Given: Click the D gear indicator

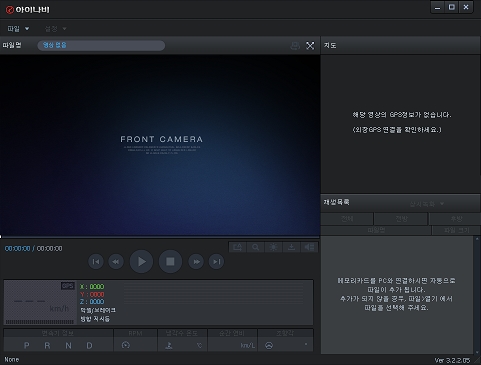Looking at the screenshot, I should pos(89,346).
